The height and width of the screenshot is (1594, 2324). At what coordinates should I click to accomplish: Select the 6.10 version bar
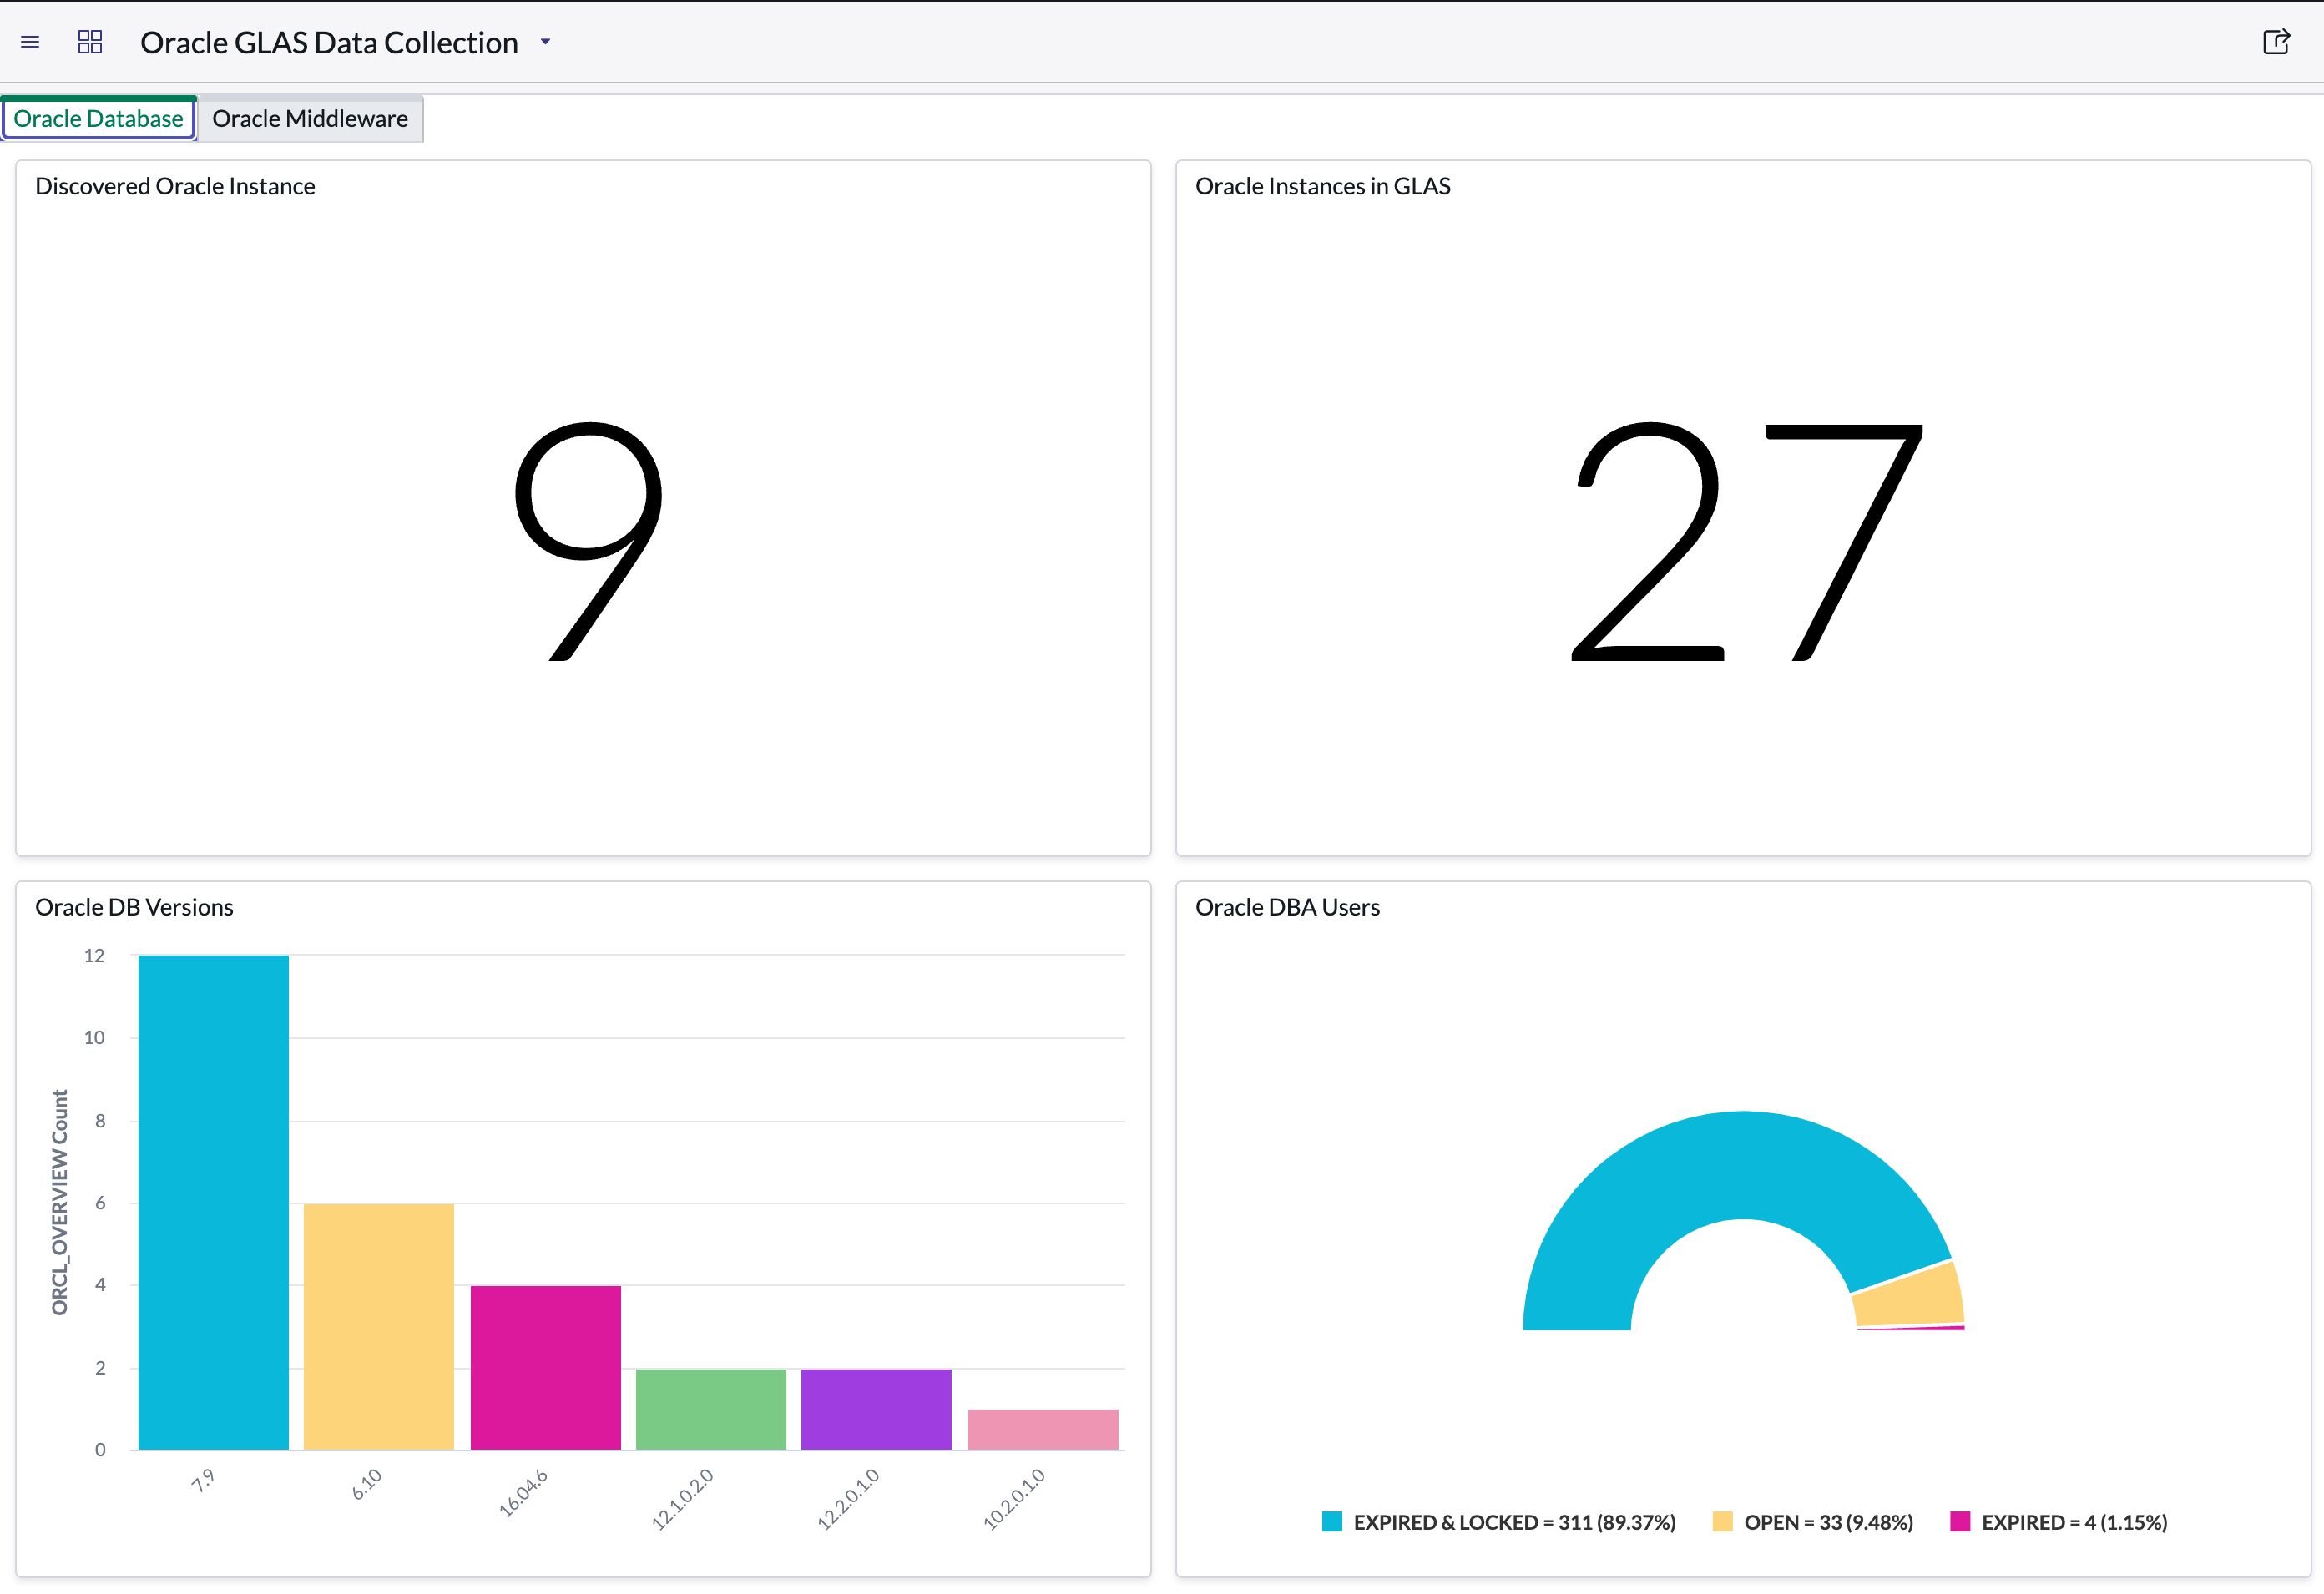click(x=379, y=1326)
